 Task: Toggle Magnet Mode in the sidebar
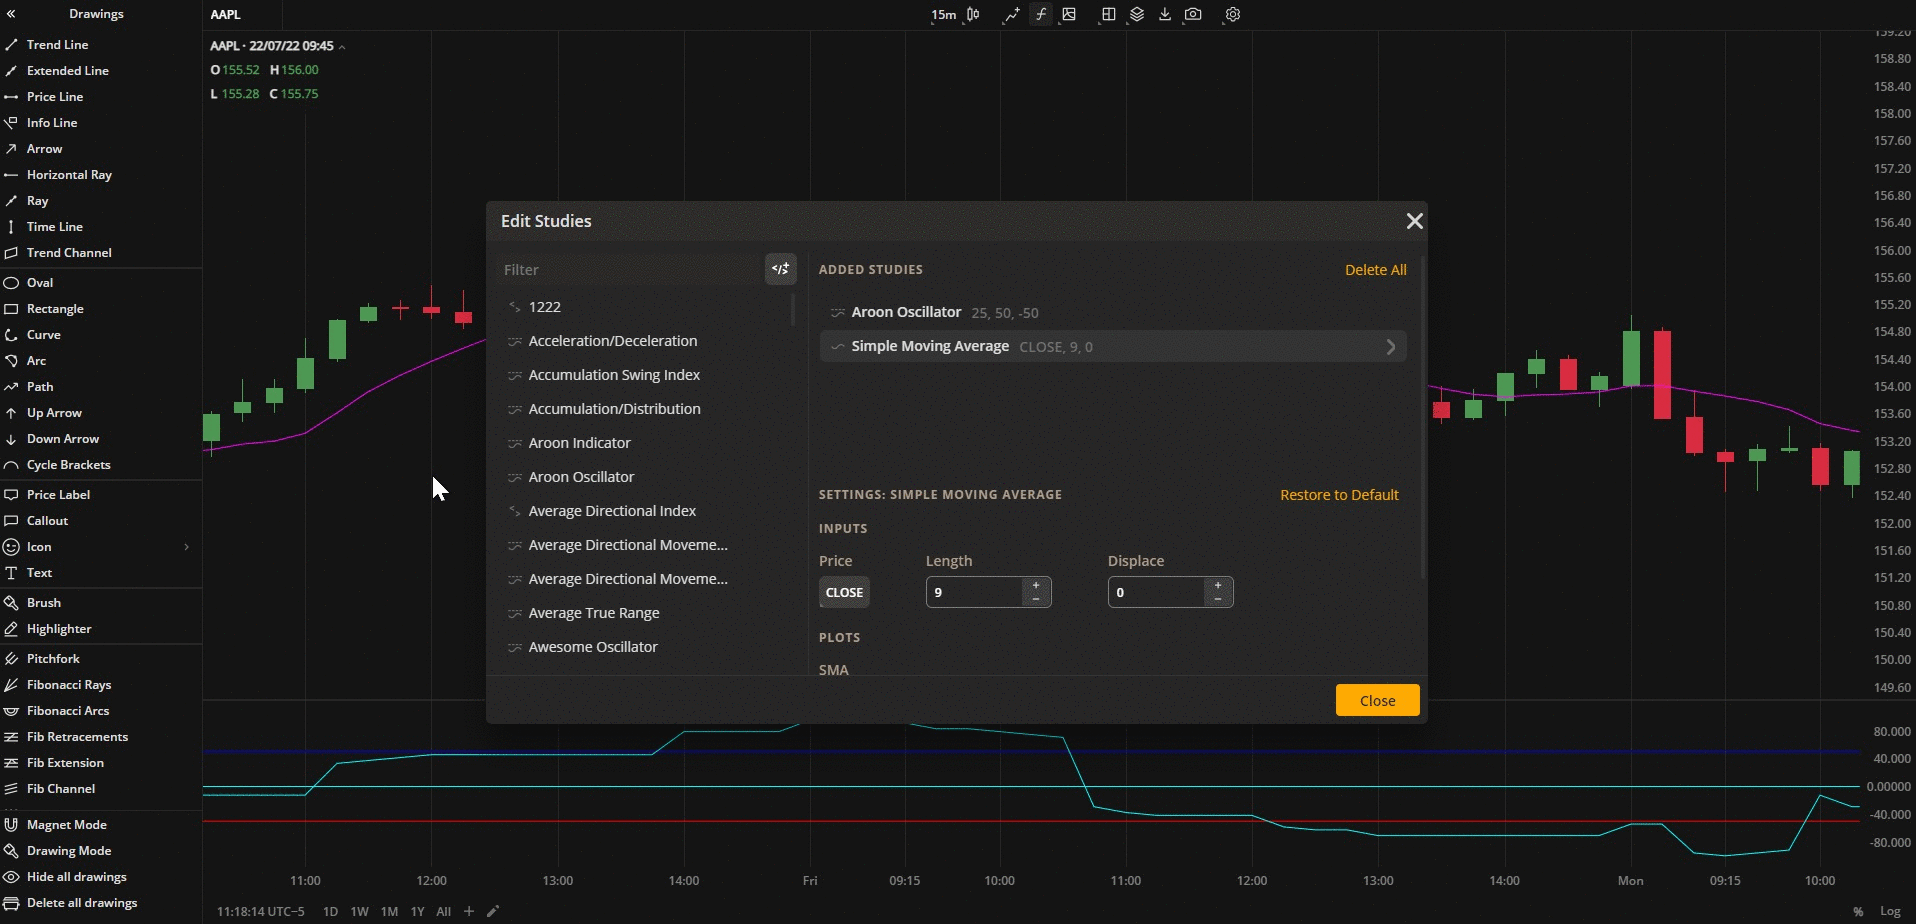[x=66, y=824]
